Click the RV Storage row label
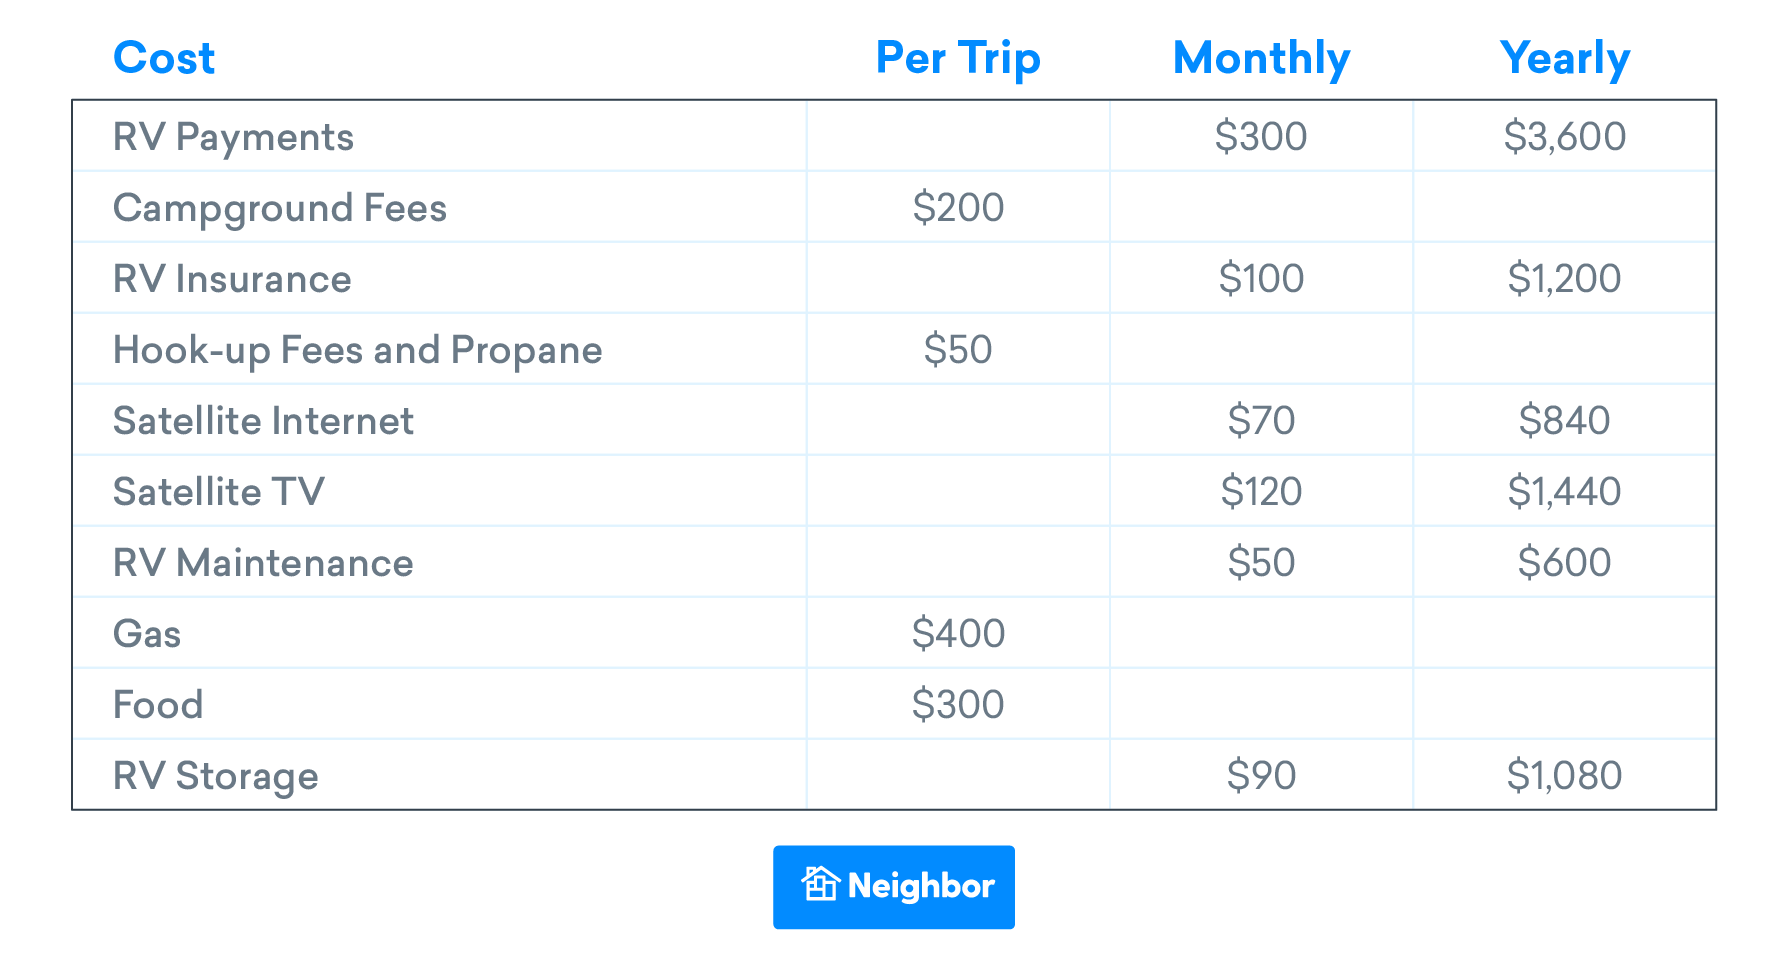Image resolution: width=1789 pixels, height=966 pixels. 215,776
